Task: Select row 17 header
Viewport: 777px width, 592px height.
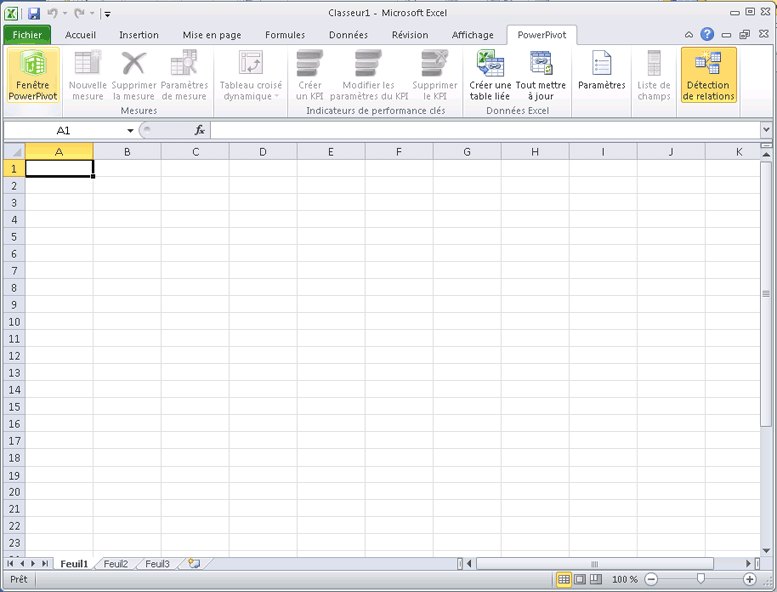Action: [14, 441]
